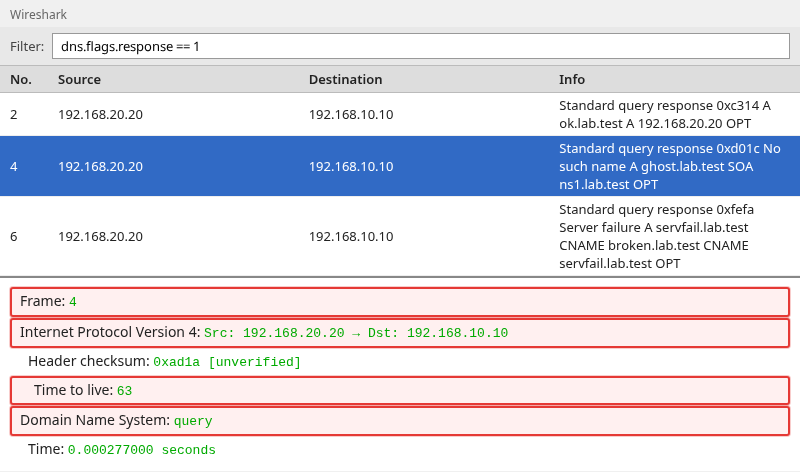800x472 pixels.
Task: Click the Wireshark title text
Action: click(x=38, y=14)
